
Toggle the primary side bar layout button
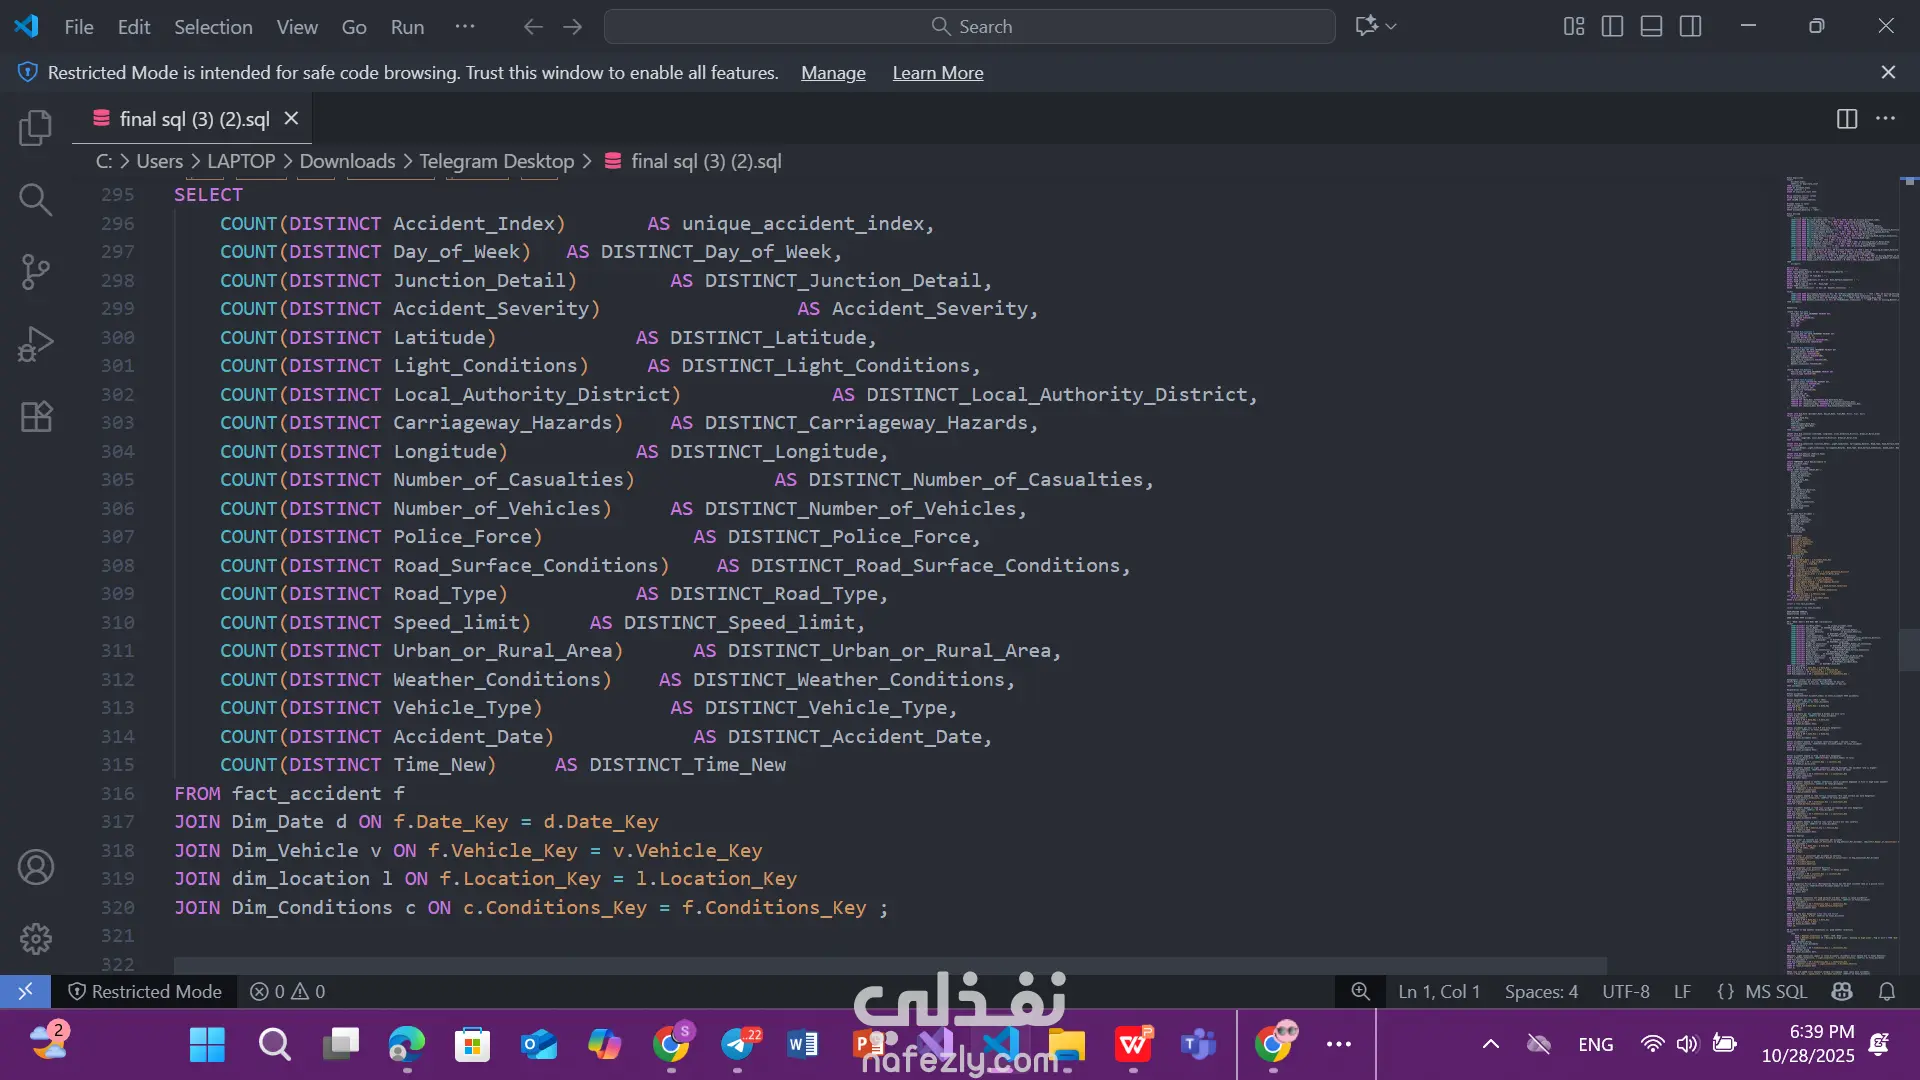[x=1612, y=27]
